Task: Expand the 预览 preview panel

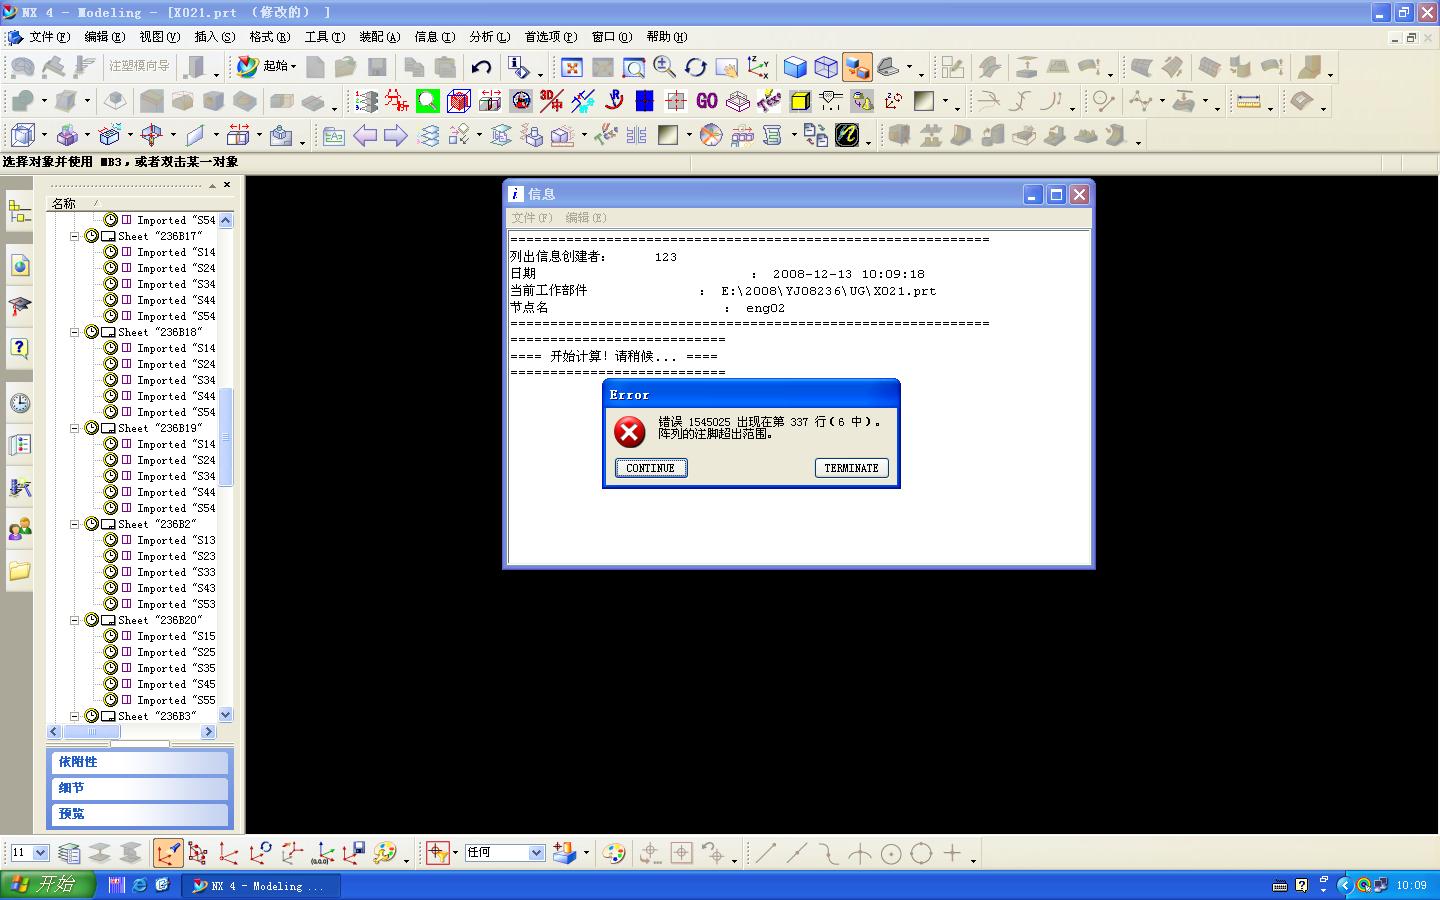Action: pos(139,814)
